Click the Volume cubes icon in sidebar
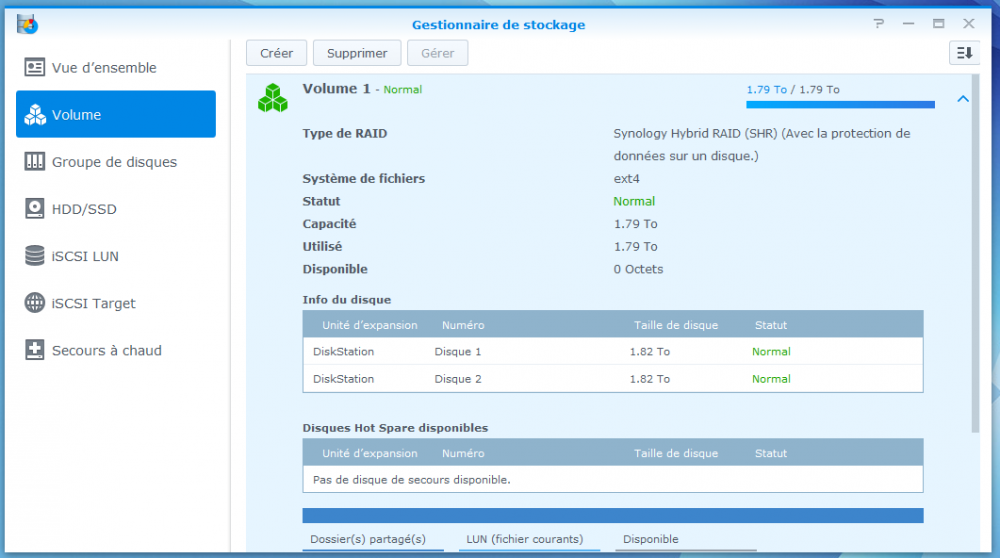Image resolution: width=1000 pixels, height=558 pixels. pos(35,115)
